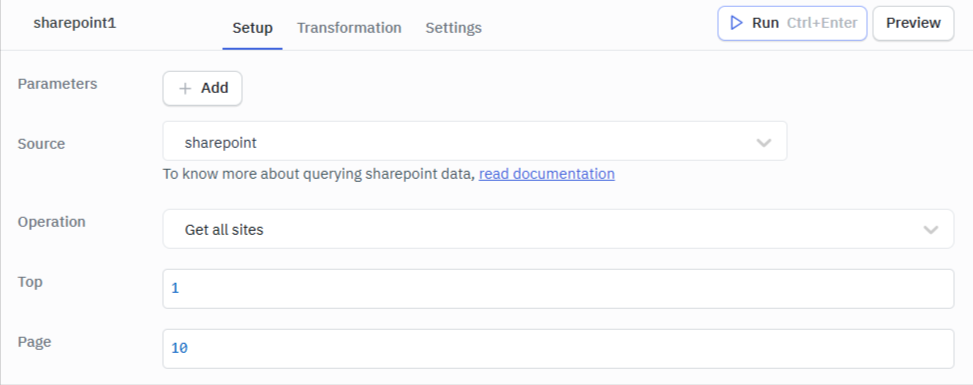
Task: Click the Ctrl+Enter shortcut hint
Action: pos(822,23)
